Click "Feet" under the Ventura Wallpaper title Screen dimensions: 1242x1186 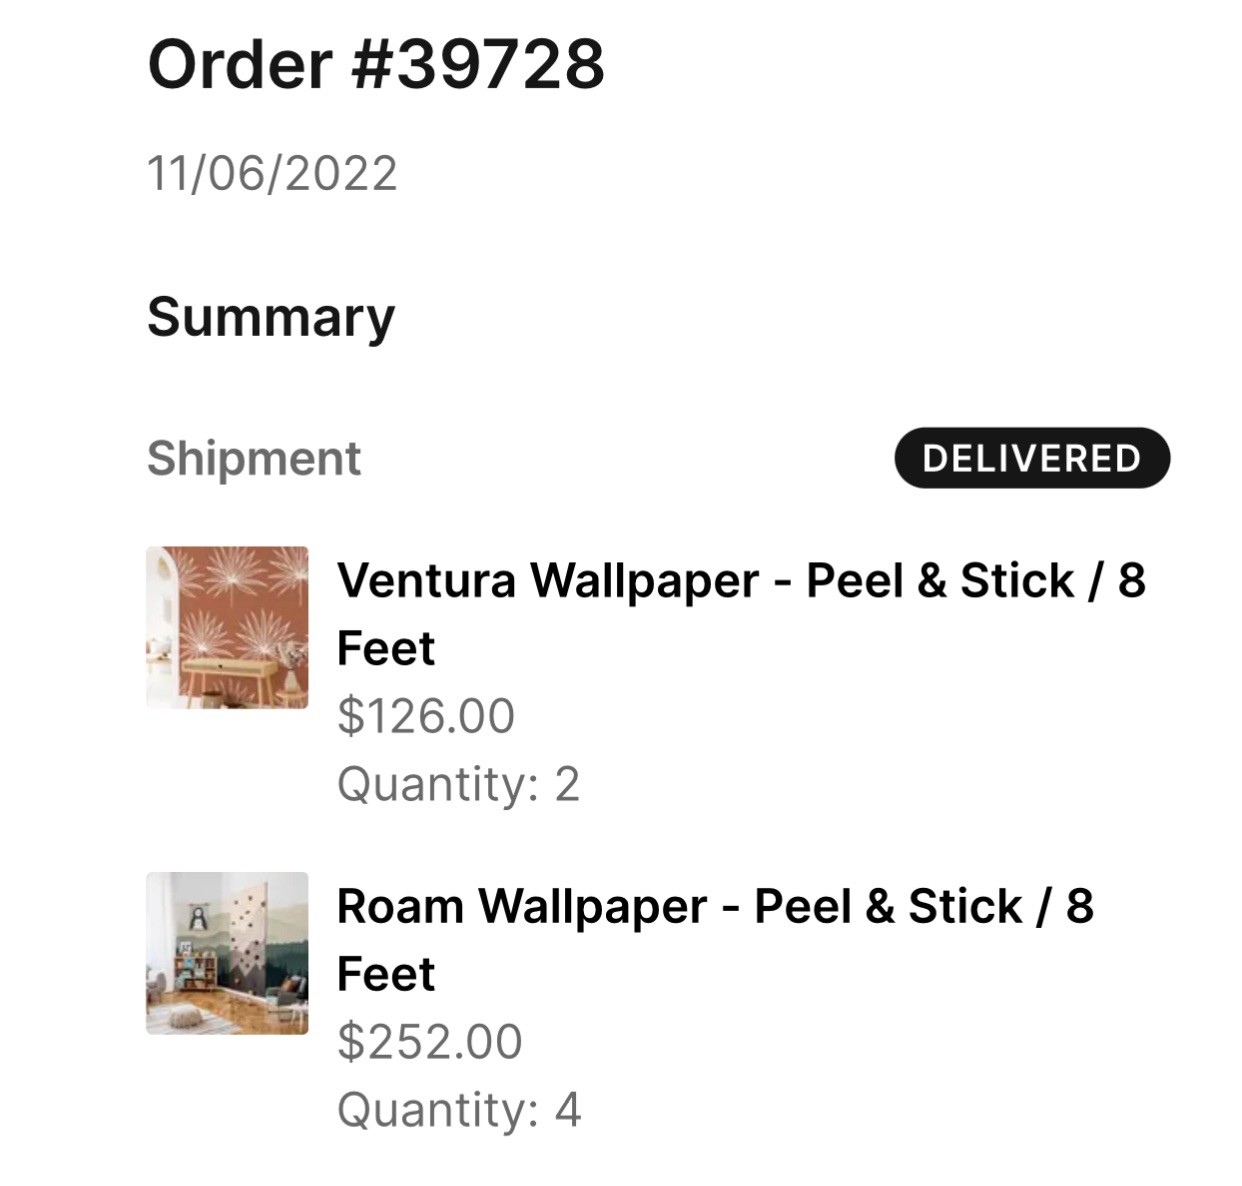(x=386, y=649)
